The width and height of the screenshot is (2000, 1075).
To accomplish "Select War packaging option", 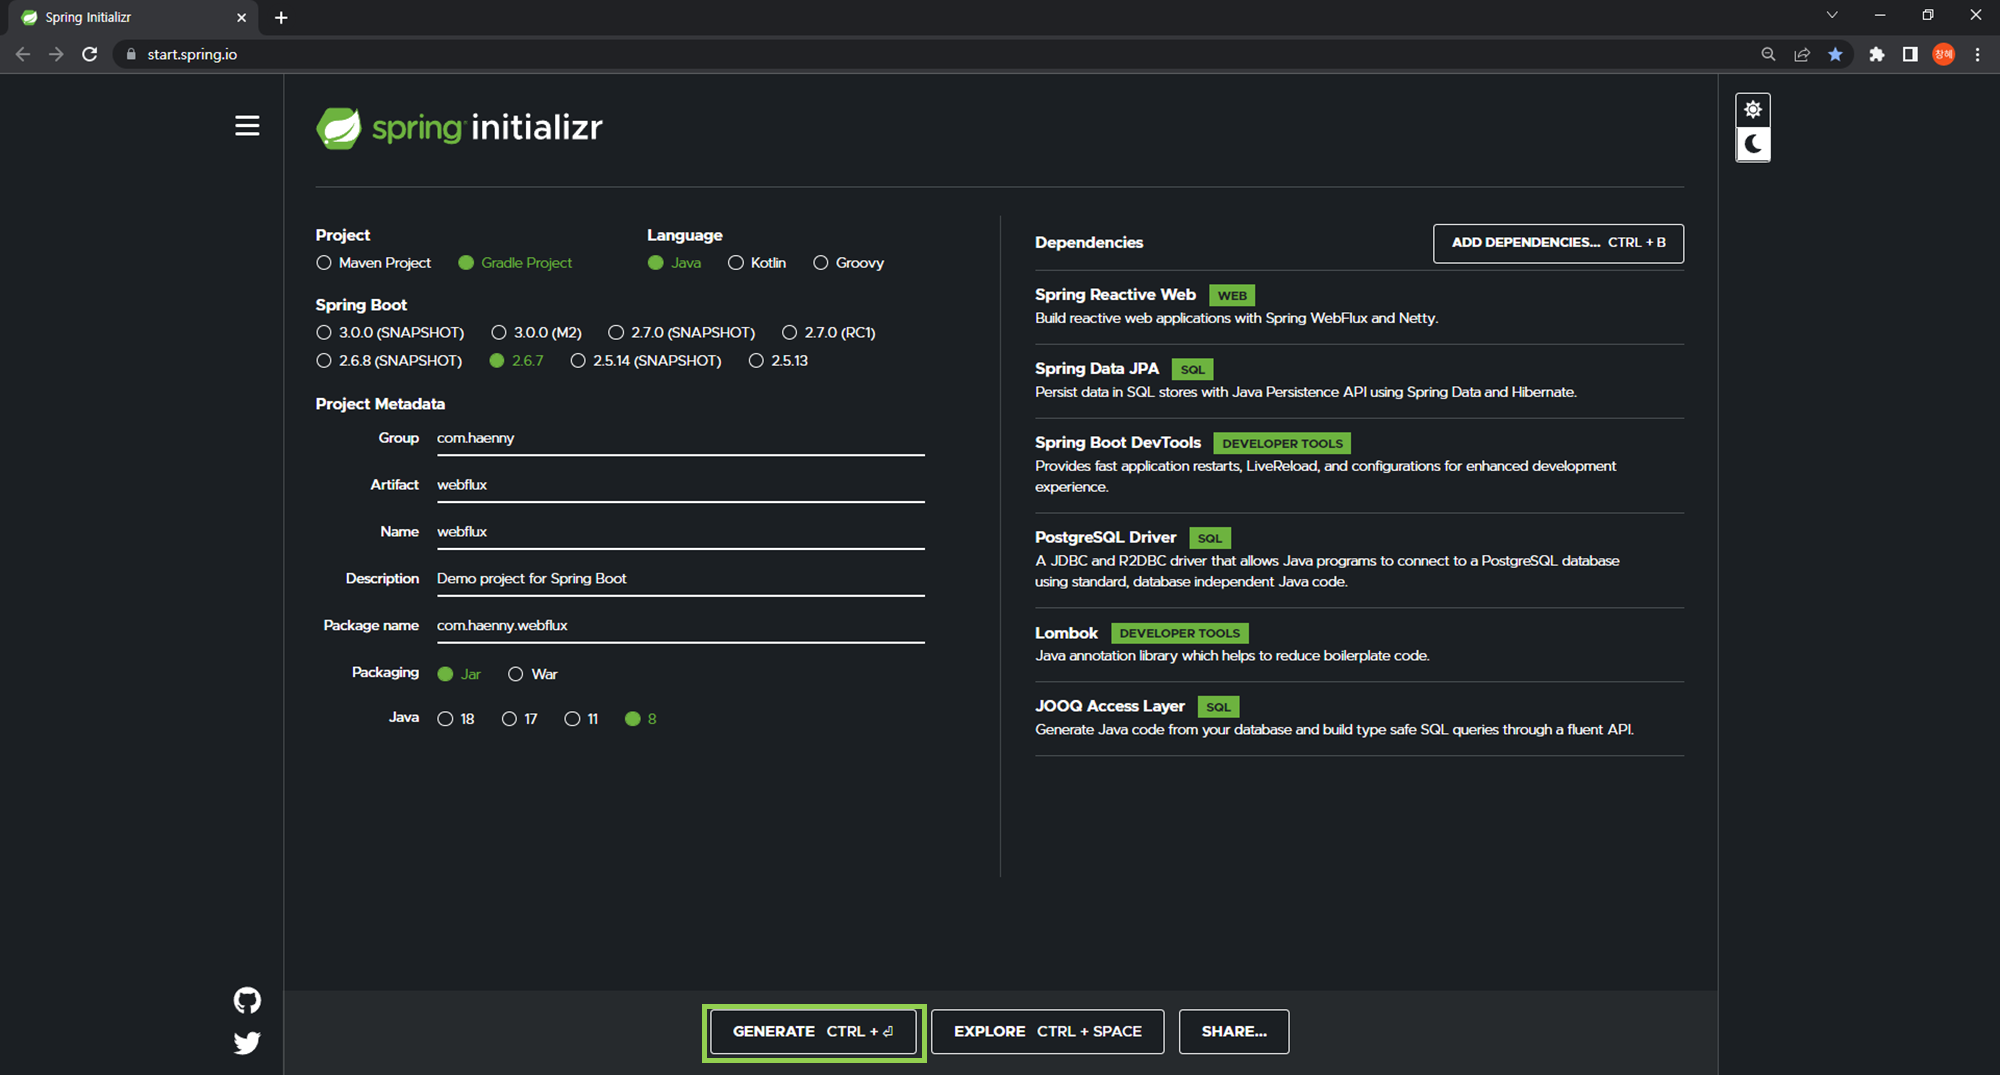I will 533,674.
